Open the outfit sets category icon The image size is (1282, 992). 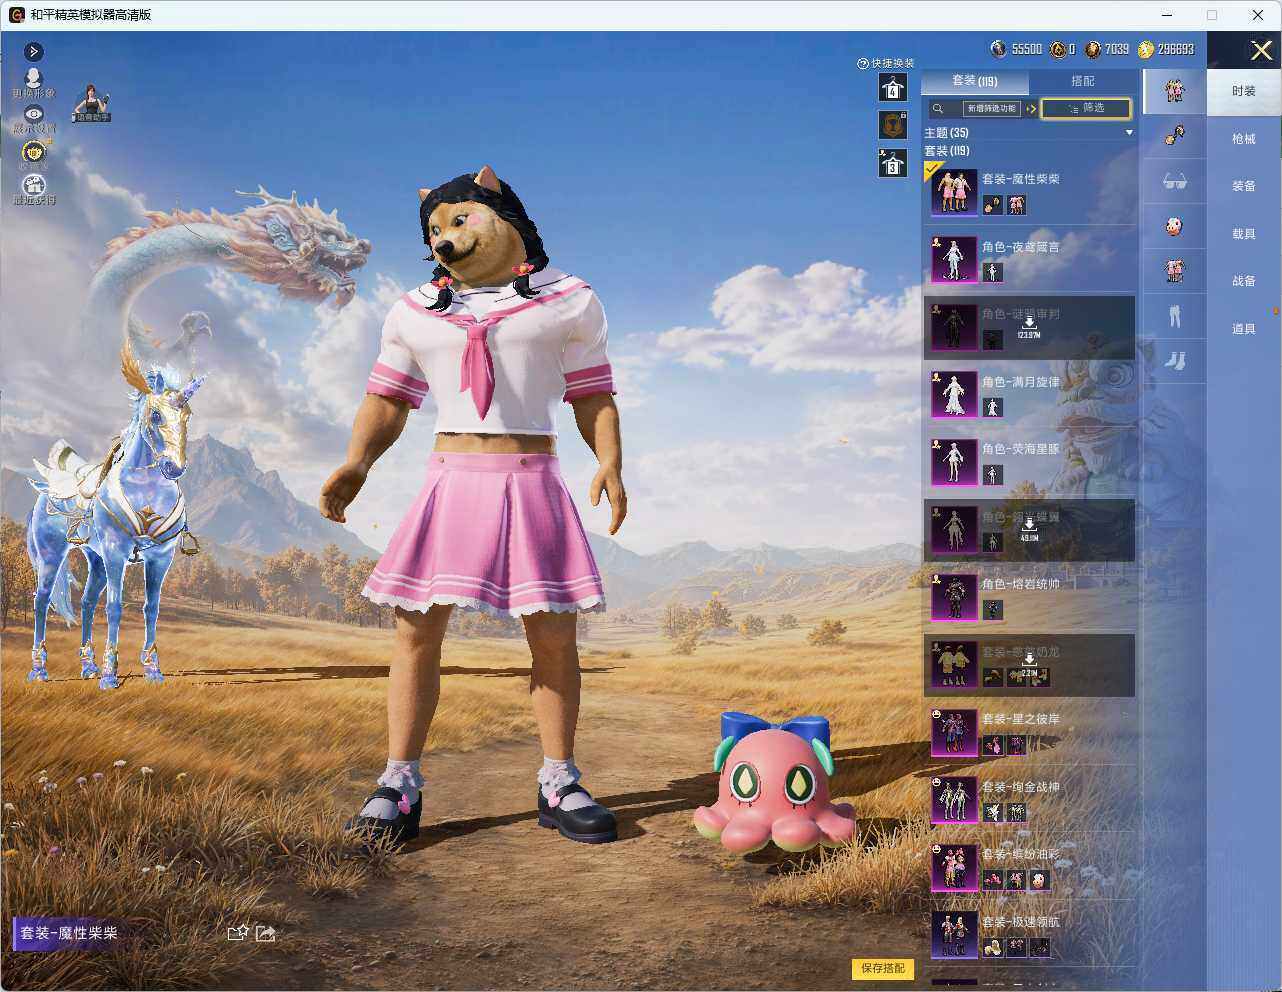click(1174, 91)
